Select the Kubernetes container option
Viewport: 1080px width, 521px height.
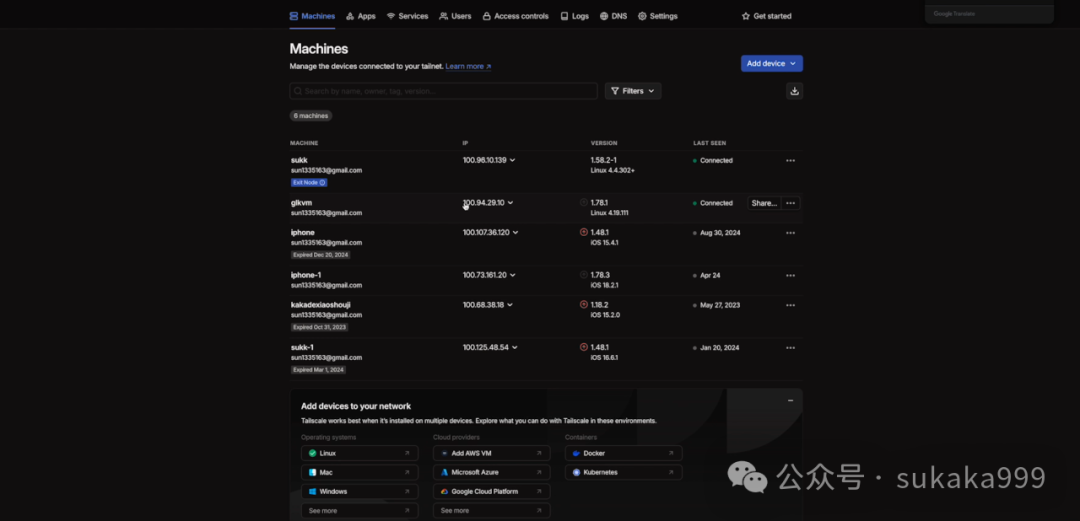click(623, 472)
